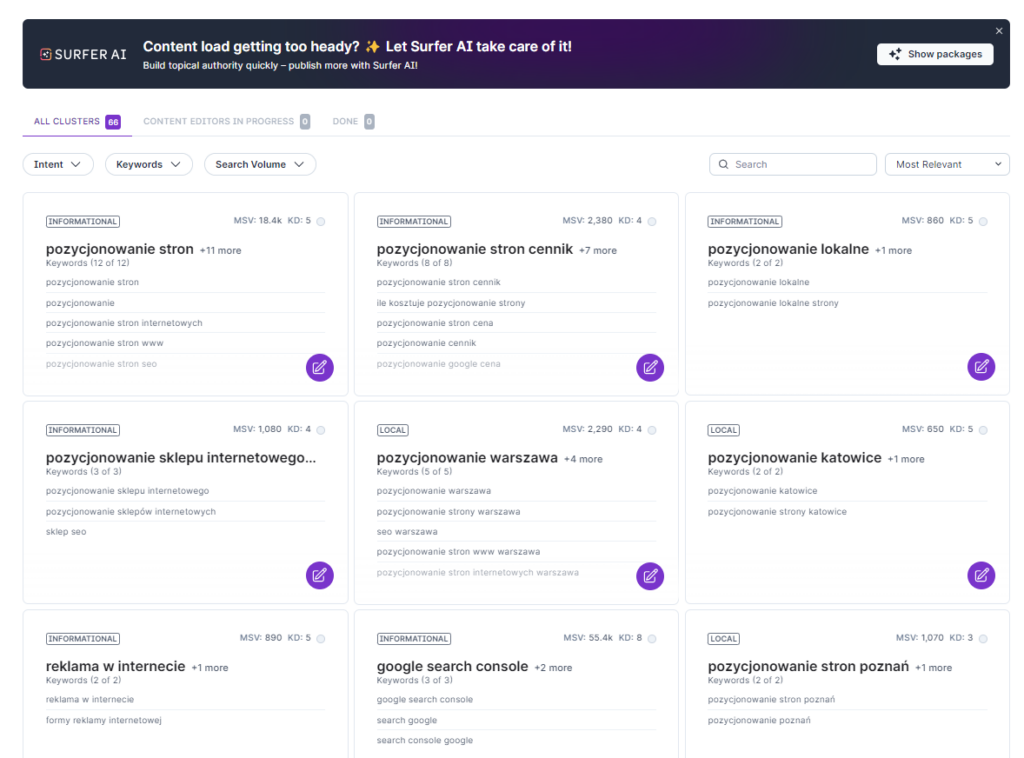Open the Search Volume filter dropdown
The width and height of the screenshot is (1024, 758).
point(260,164)
